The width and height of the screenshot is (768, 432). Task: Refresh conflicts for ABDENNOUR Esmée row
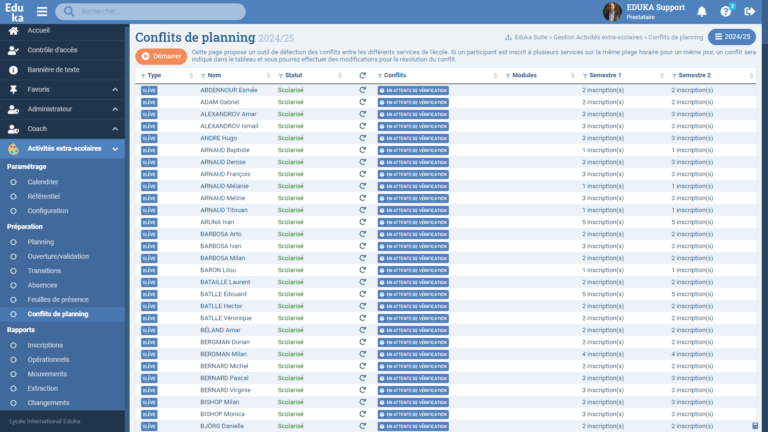(363, 90)
